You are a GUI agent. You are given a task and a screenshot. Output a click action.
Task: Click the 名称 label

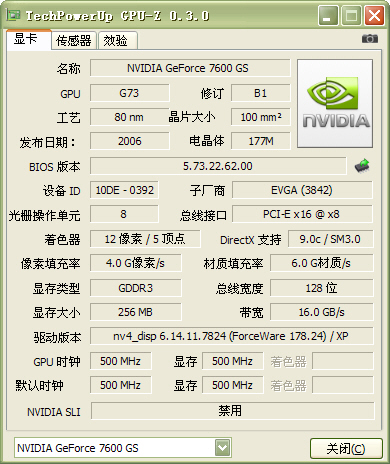tap(69, 69)
